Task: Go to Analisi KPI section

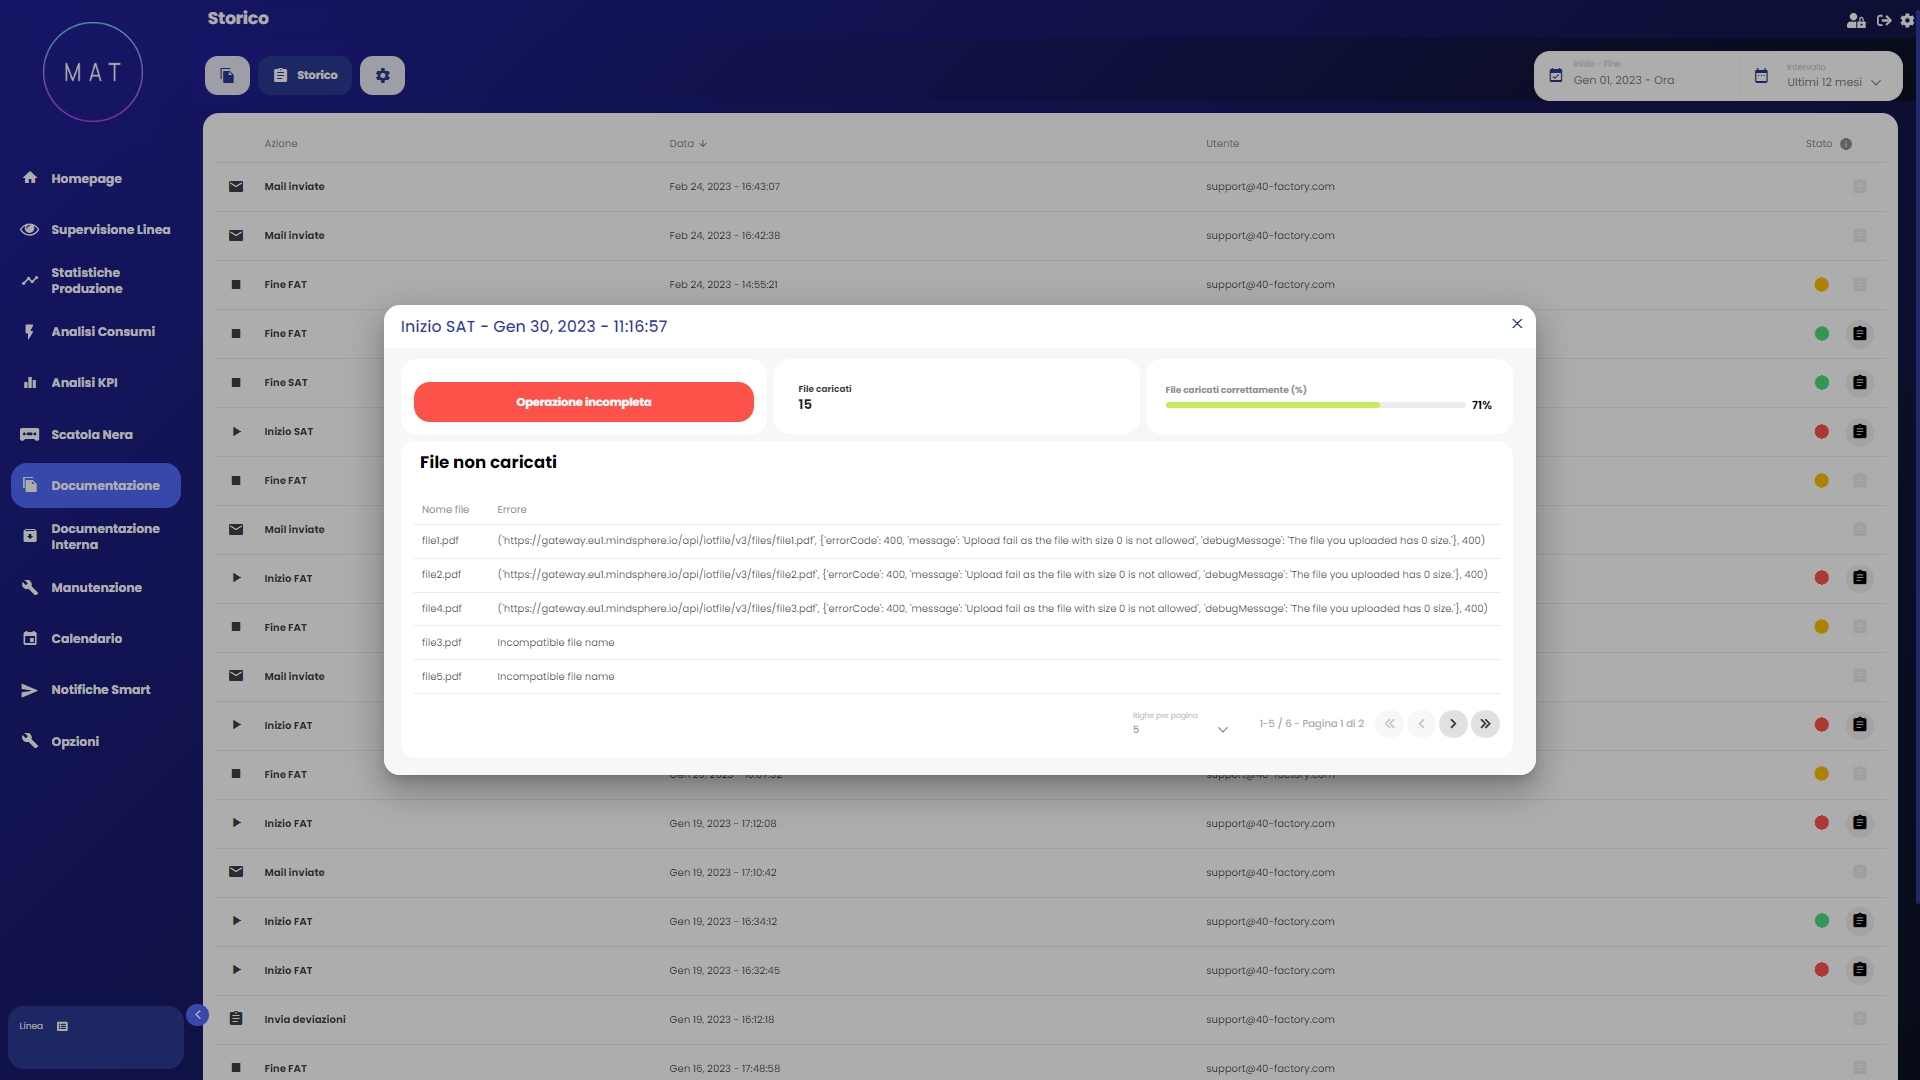Action: click(84, 383)
